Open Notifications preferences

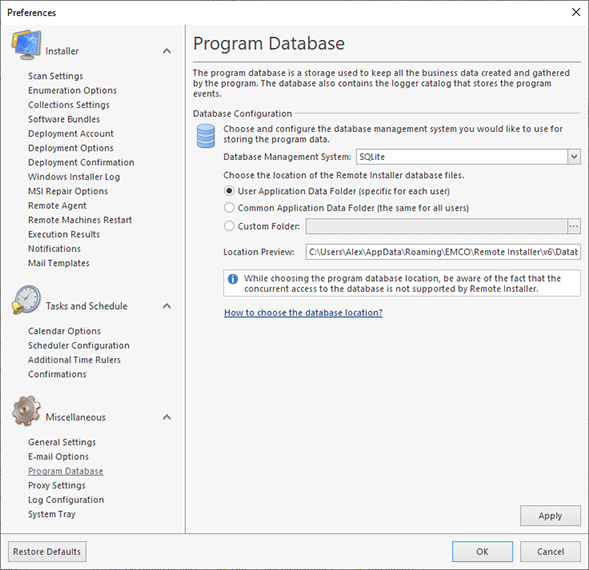pos(54,249)
